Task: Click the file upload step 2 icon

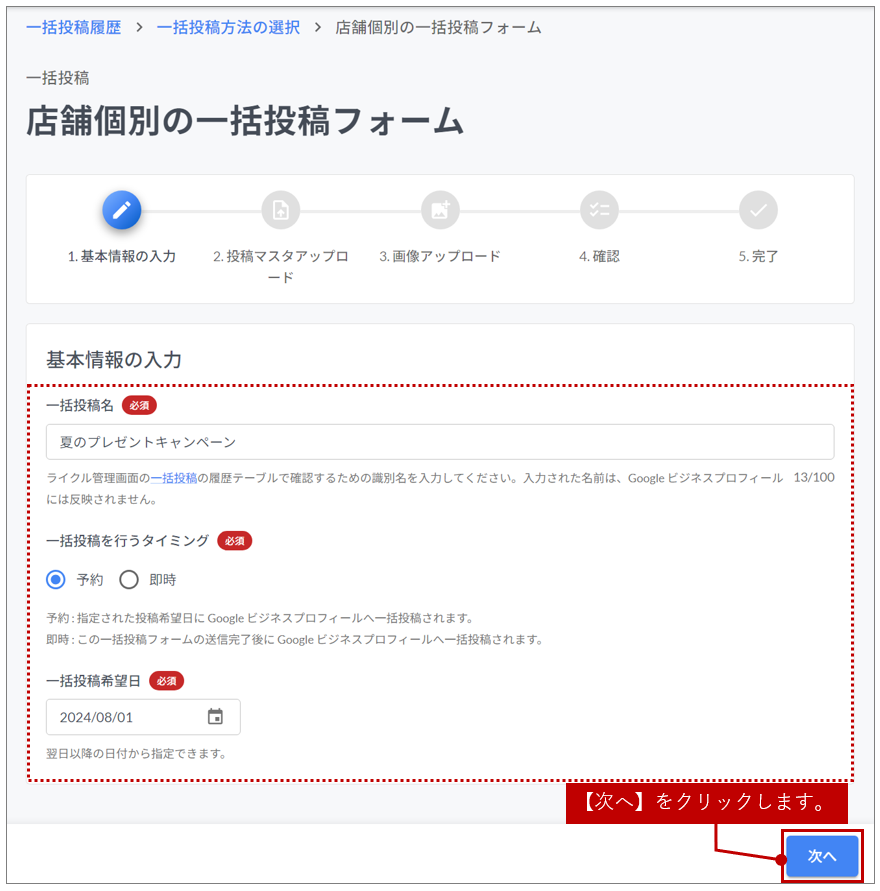Action: pyautogui.click(x=281, y=210)
